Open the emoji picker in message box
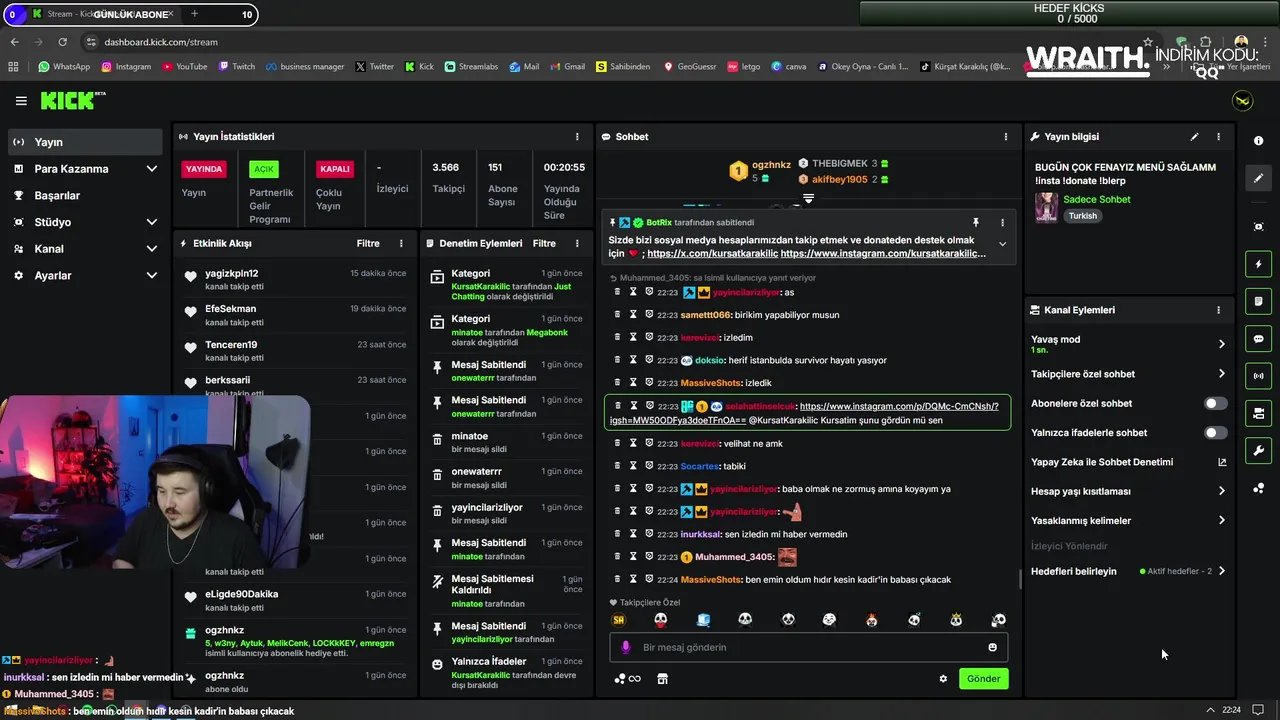Image resolution: width=1280 pixels, height=720 pixels. pyautogui.click(x=992, y=647)
